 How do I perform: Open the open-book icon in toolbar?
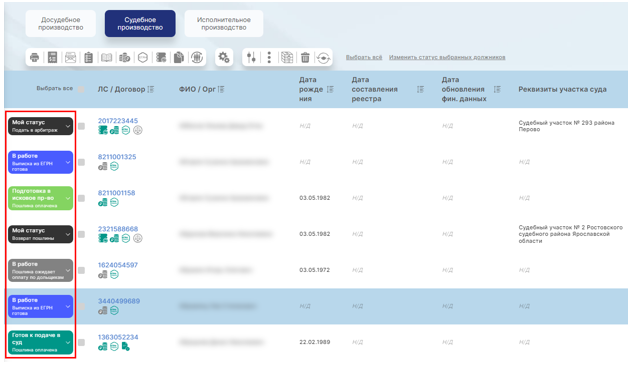click(x=106, y=58)
